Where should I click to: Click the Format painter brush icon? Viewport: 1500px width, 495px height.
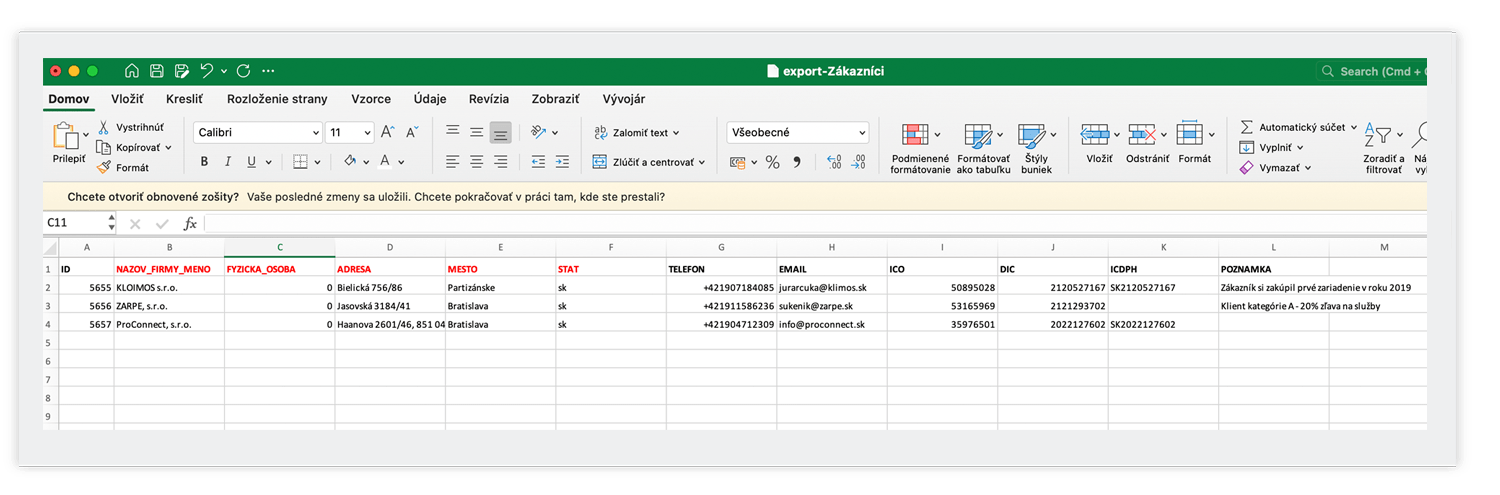tap(105, 168)
